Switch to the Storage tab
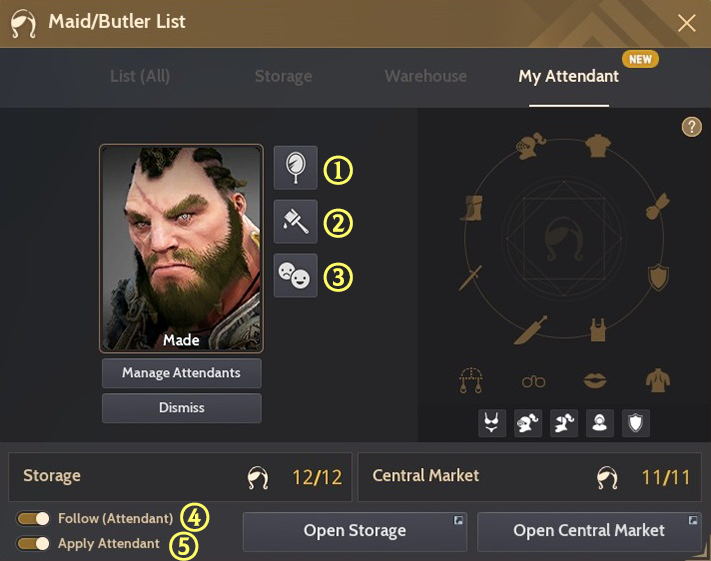Viewport: 711px width, 561px height. click(283, 77)
